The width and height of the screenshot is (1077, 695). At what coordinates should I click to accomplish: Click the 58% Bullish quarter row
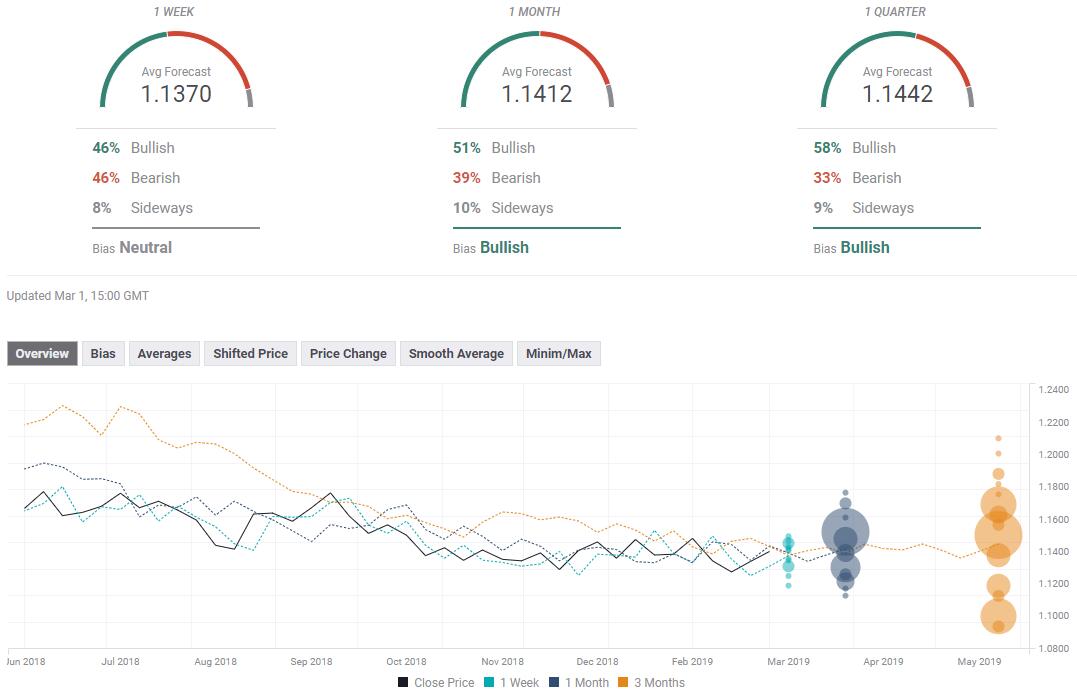point(857,147)
